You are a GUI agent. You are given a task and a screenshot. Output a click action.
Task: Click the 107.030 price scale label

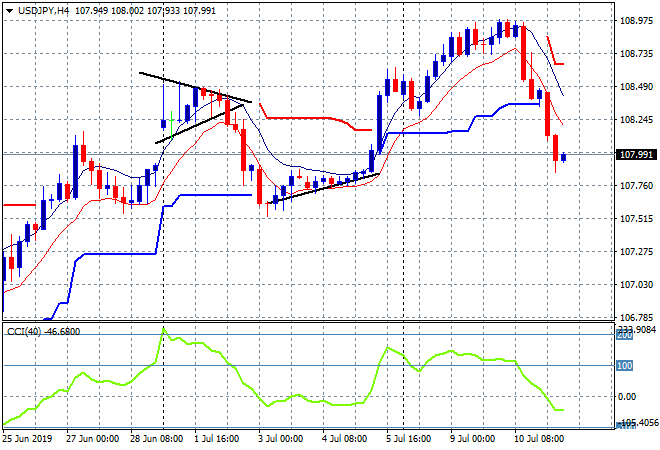(x=636, y=285)
